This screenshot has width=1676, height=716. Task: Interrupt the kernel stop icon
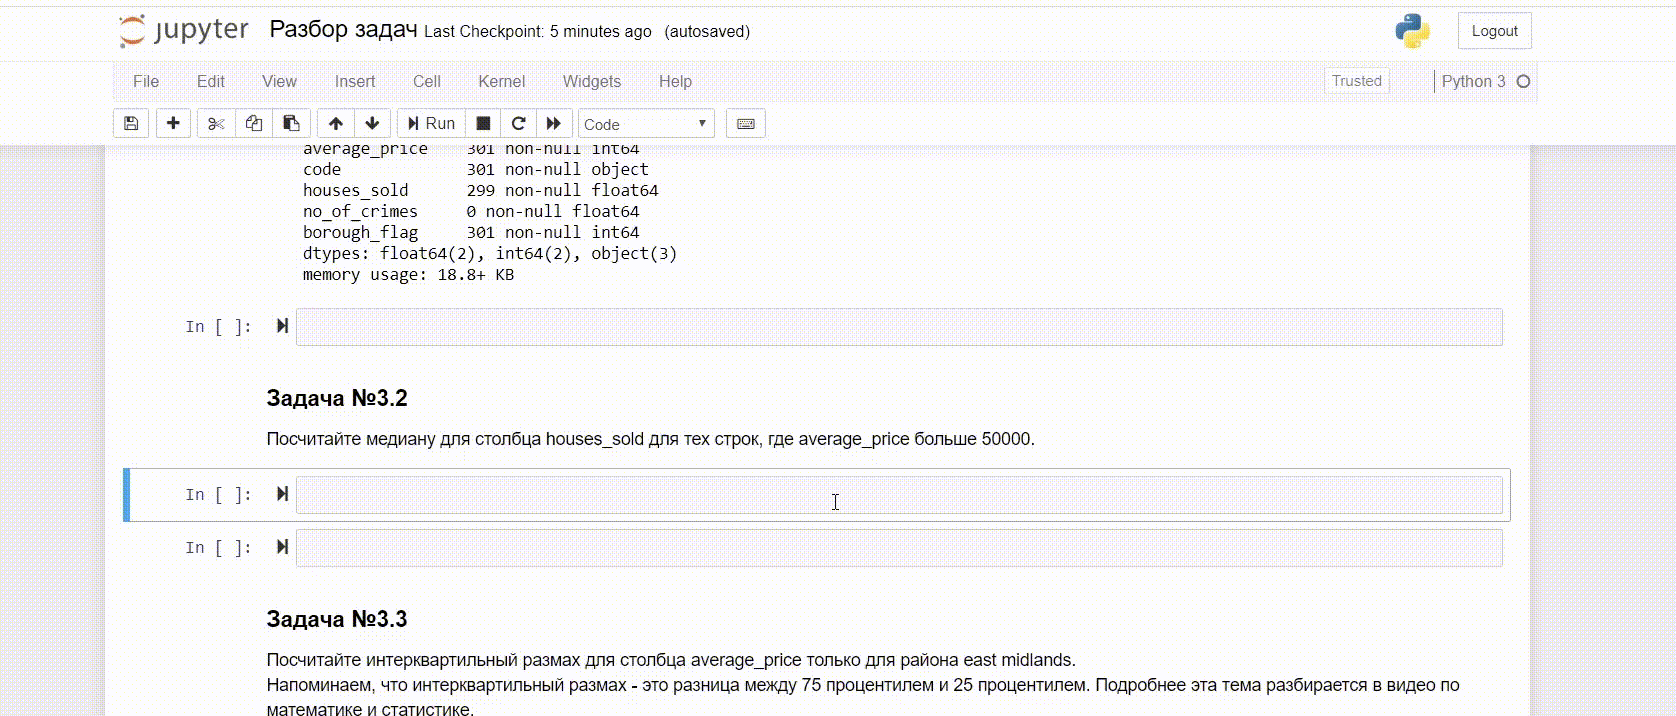pos(483,123)
